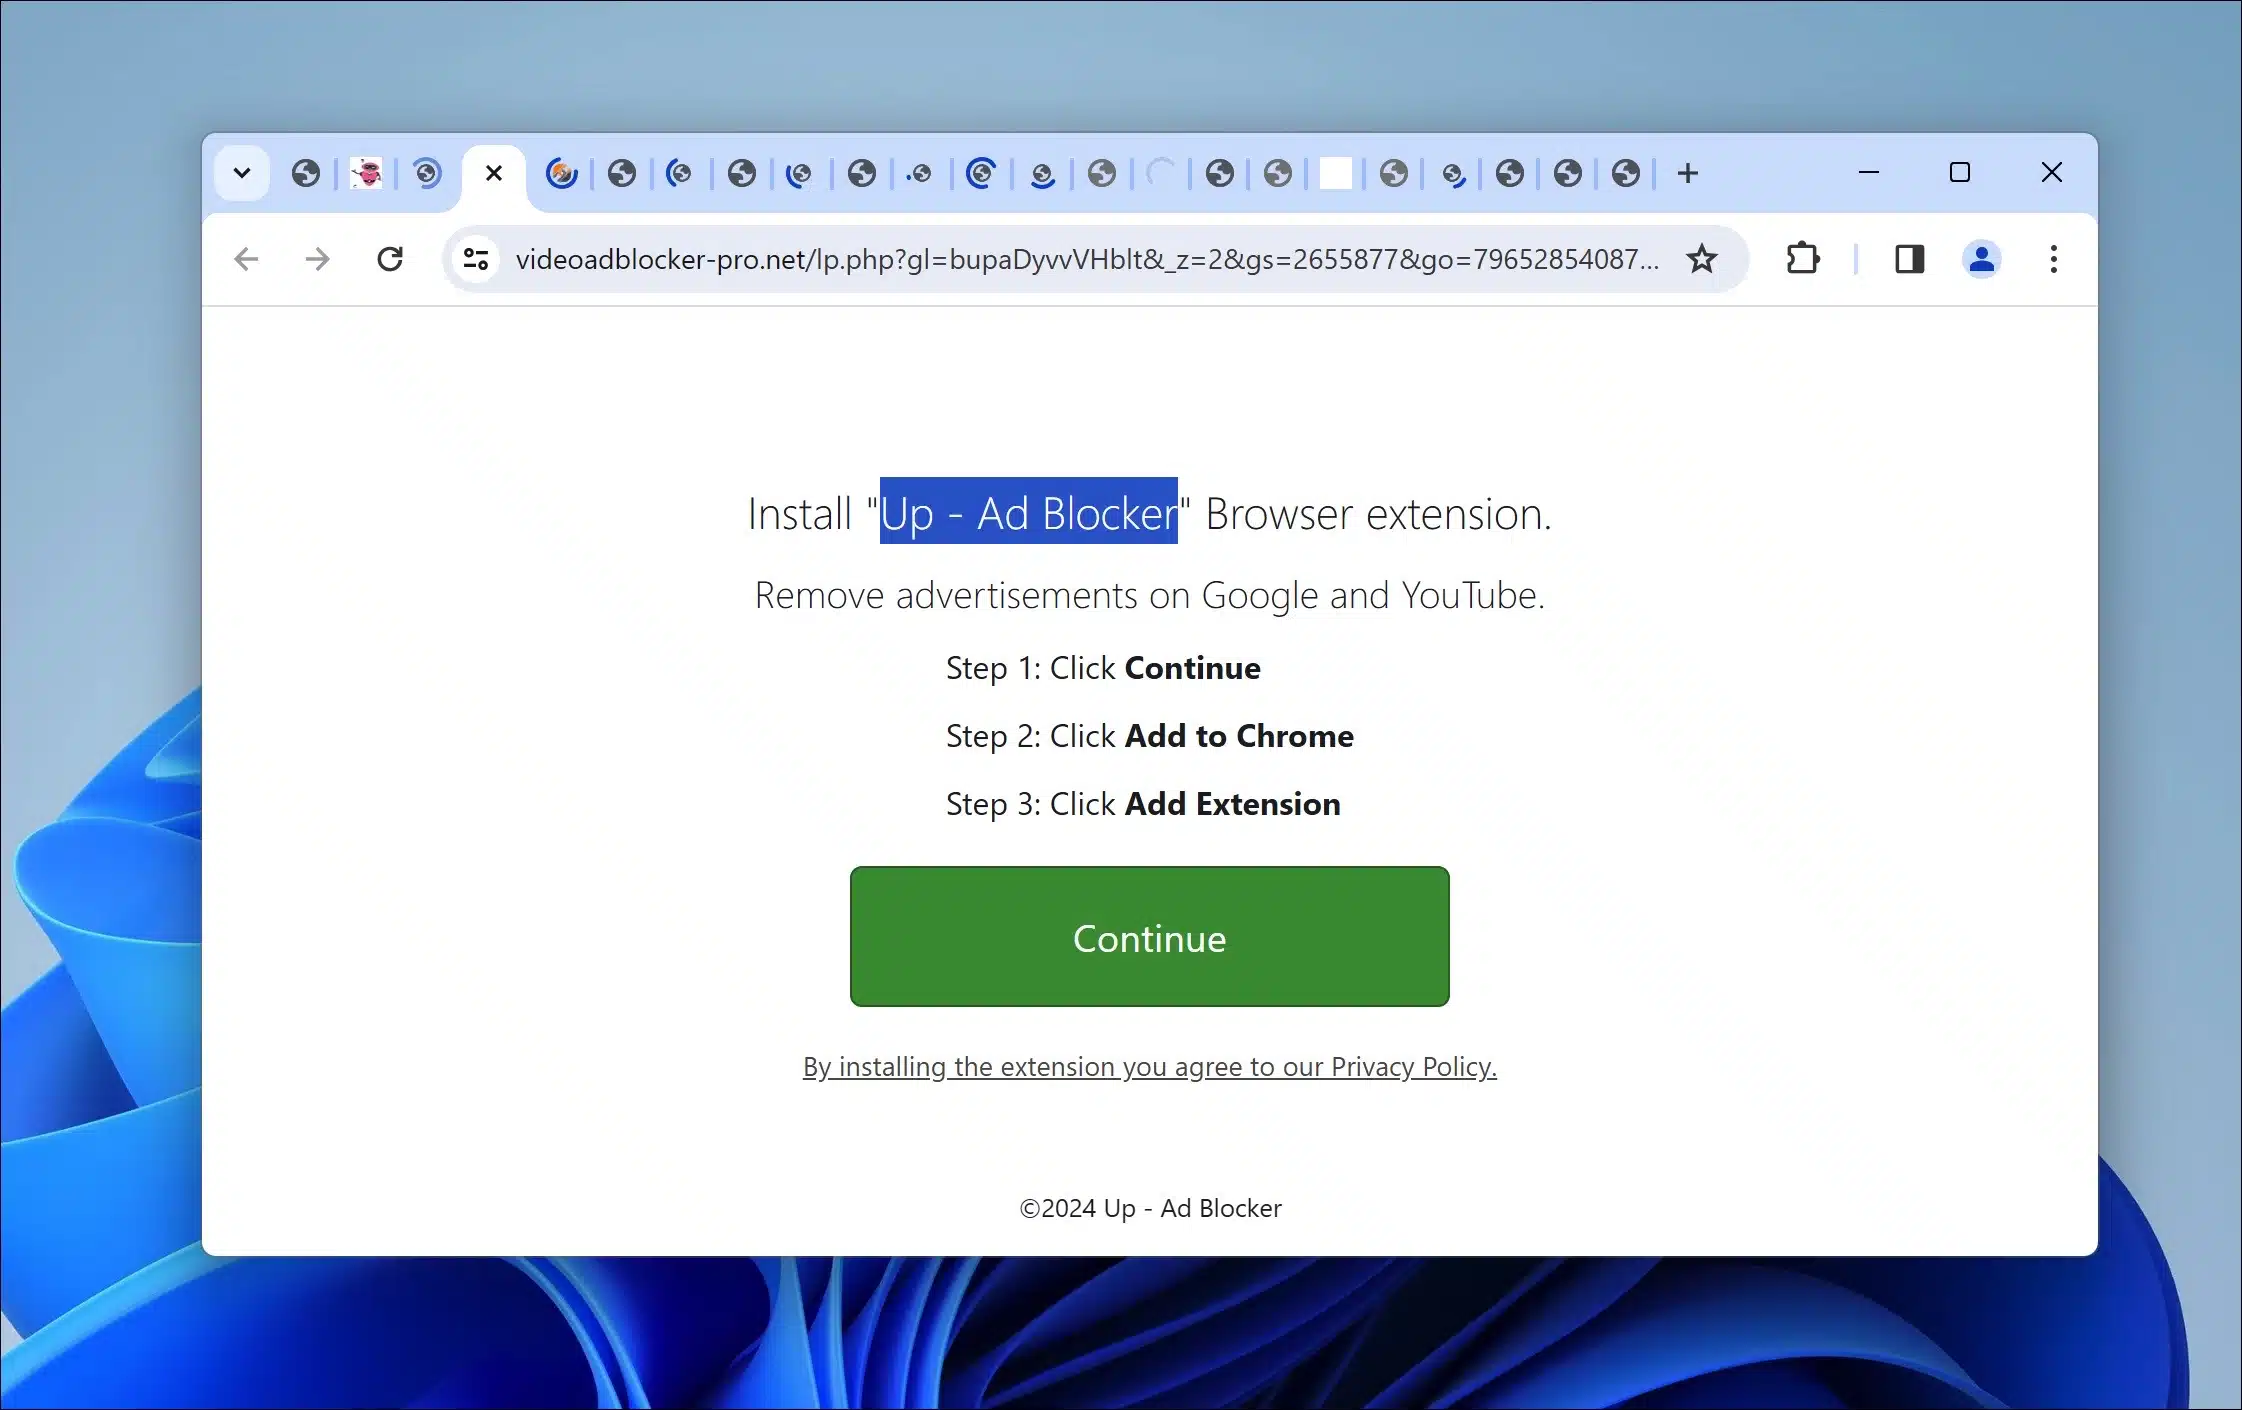Click the highlighted "Up - Ad Blocker" text

tap(1029, 512)
